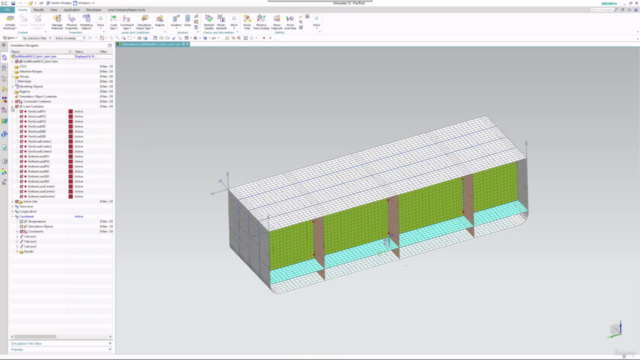The image size is (640, 360).
Task: Expand the Constraint Container node
Action: coord(13,101)
